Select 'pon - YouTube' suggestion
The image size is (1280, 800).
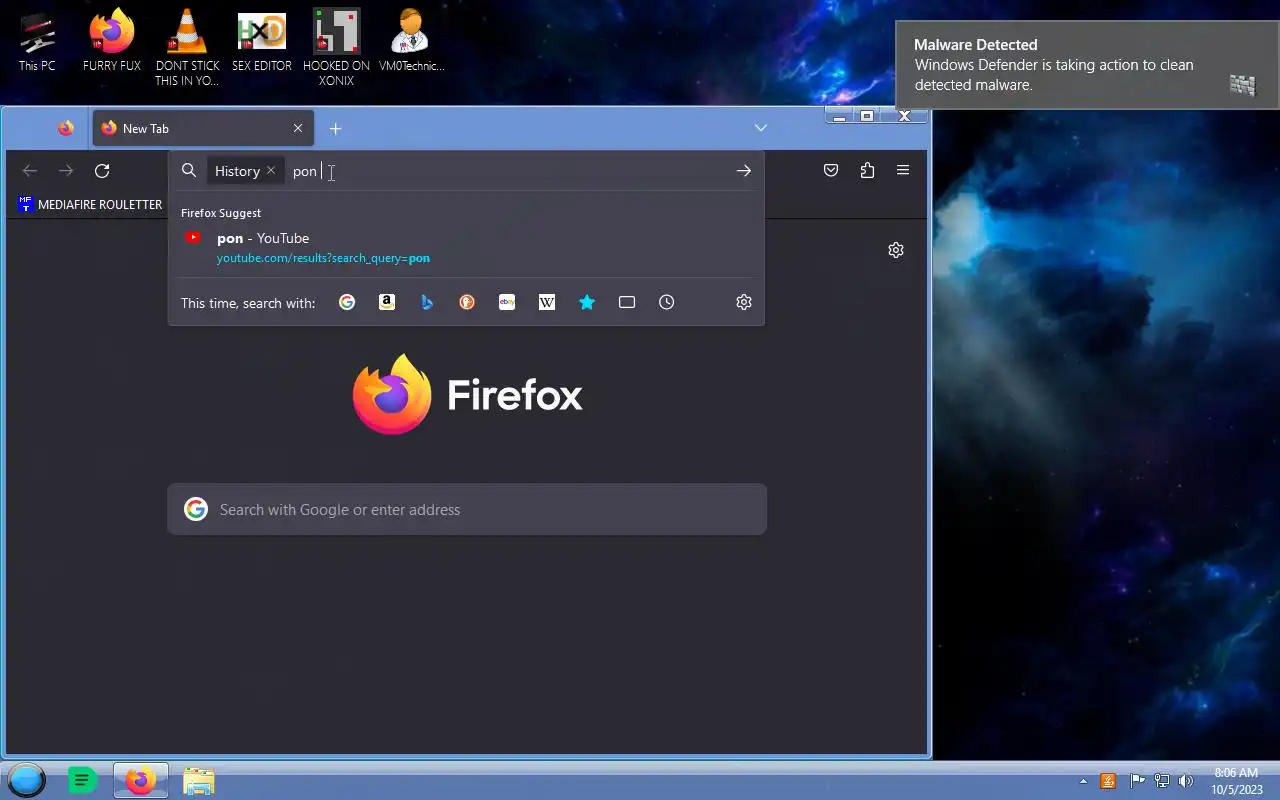tap(466, 247)
